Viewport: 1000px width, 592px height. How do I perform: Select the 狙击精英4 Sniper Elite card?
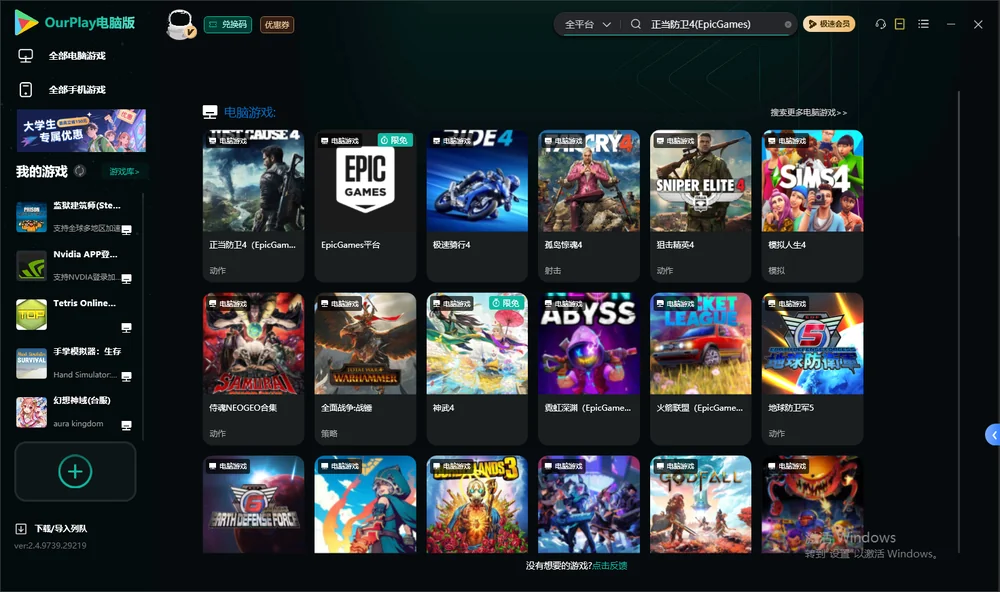click(x=700, y=206)
